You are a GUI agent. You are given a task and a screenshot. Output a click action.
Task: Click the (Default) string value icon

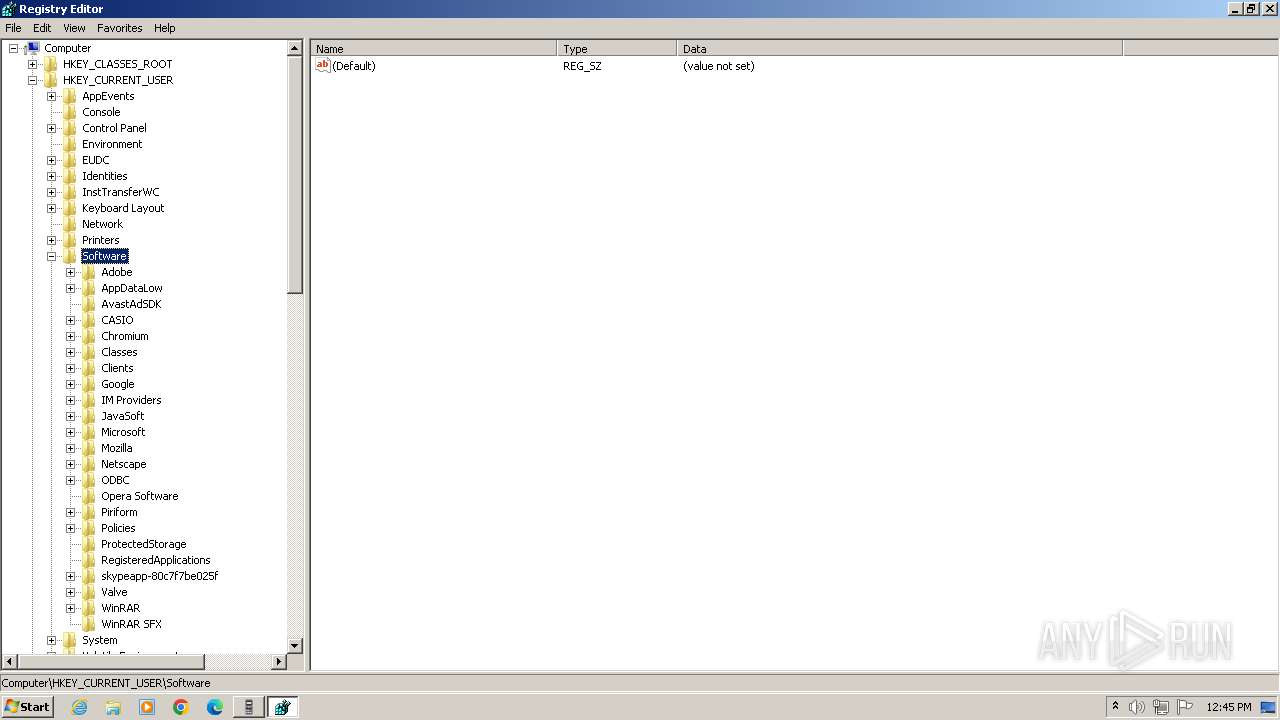click(323, 65)
